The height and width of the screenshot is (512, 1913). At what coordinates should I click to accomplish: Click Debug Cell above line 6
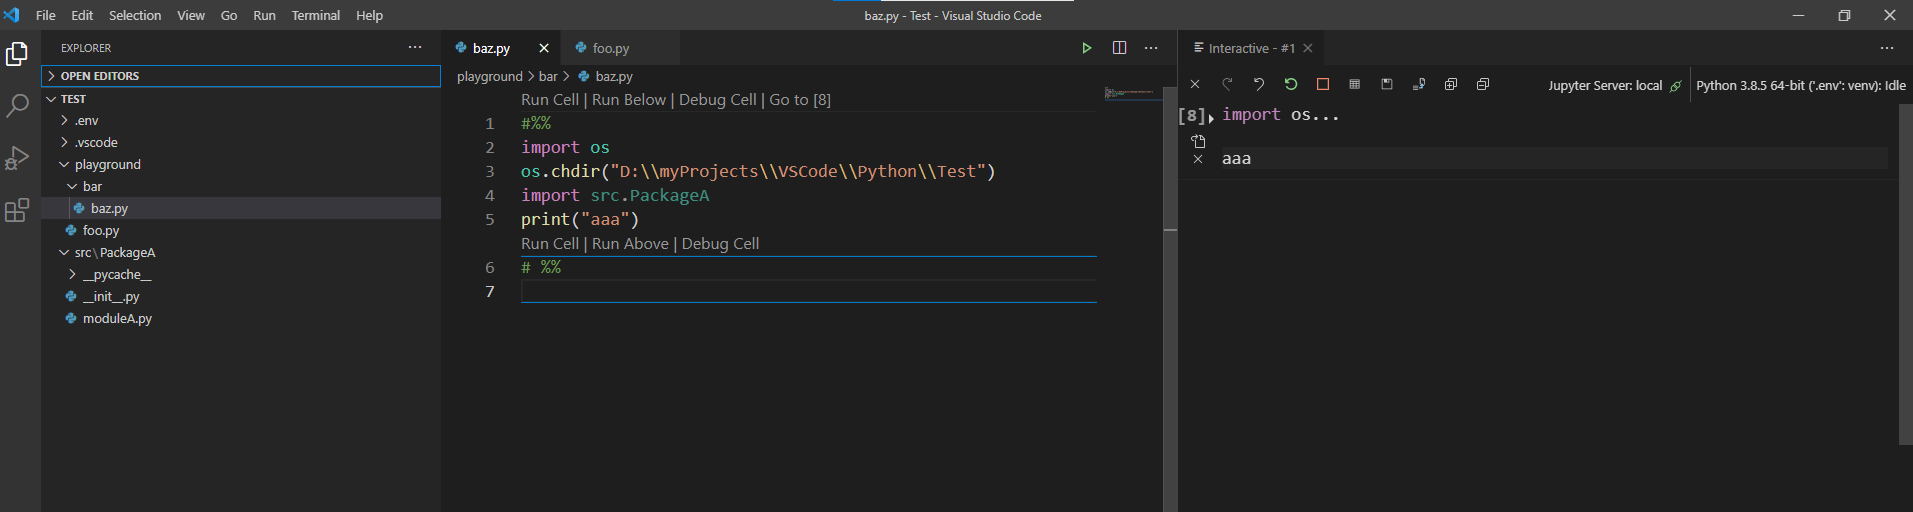(720, 243)
